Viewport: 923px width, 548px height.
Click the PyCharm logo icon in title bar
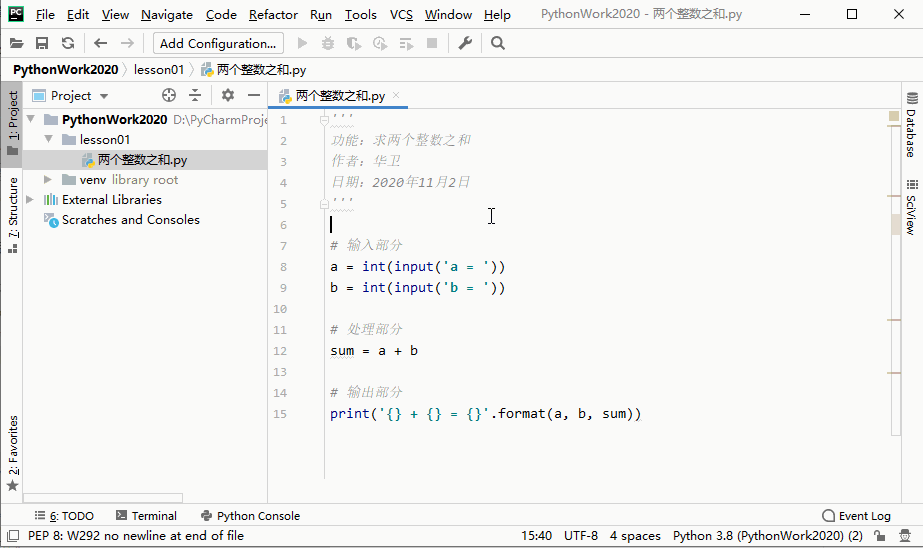[x=16, y=14]
